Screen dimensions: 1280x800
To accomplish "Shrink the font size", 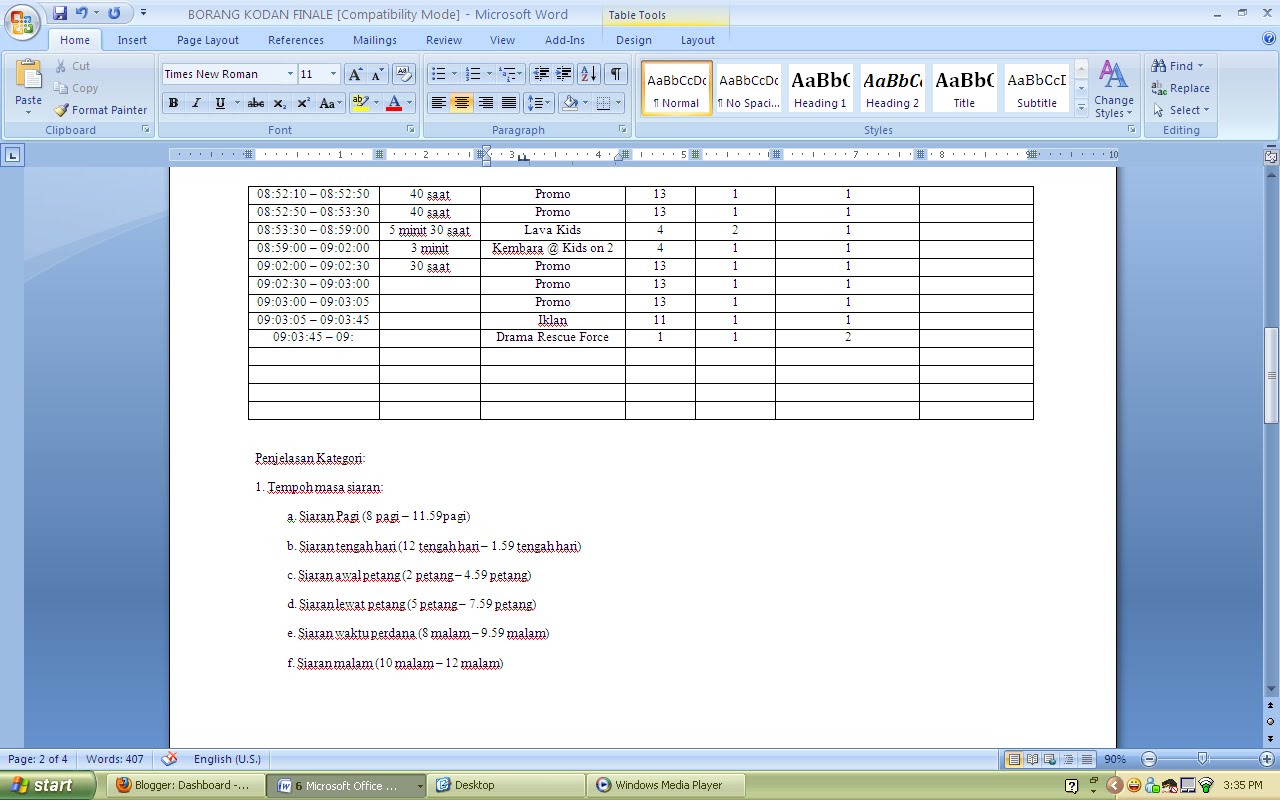I will [377, 74].
